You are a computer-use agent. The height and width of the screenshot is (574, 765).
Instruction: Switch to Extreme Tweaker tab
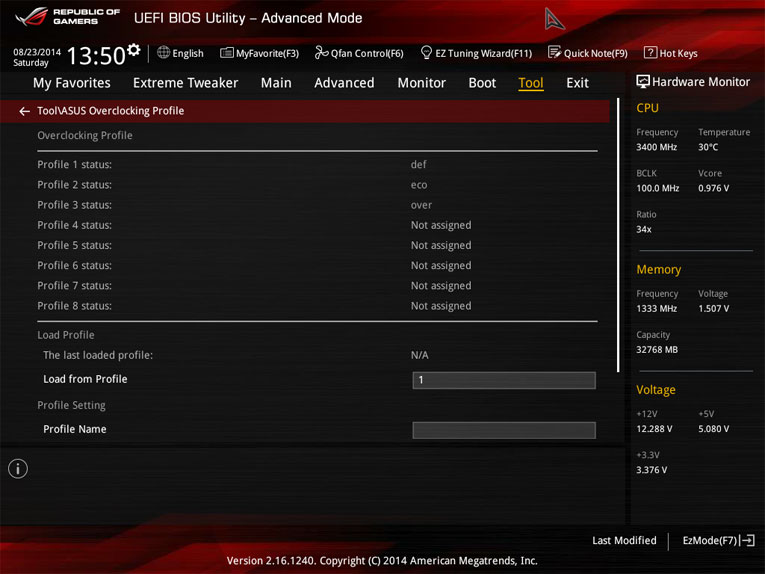(x=185, y=83)
